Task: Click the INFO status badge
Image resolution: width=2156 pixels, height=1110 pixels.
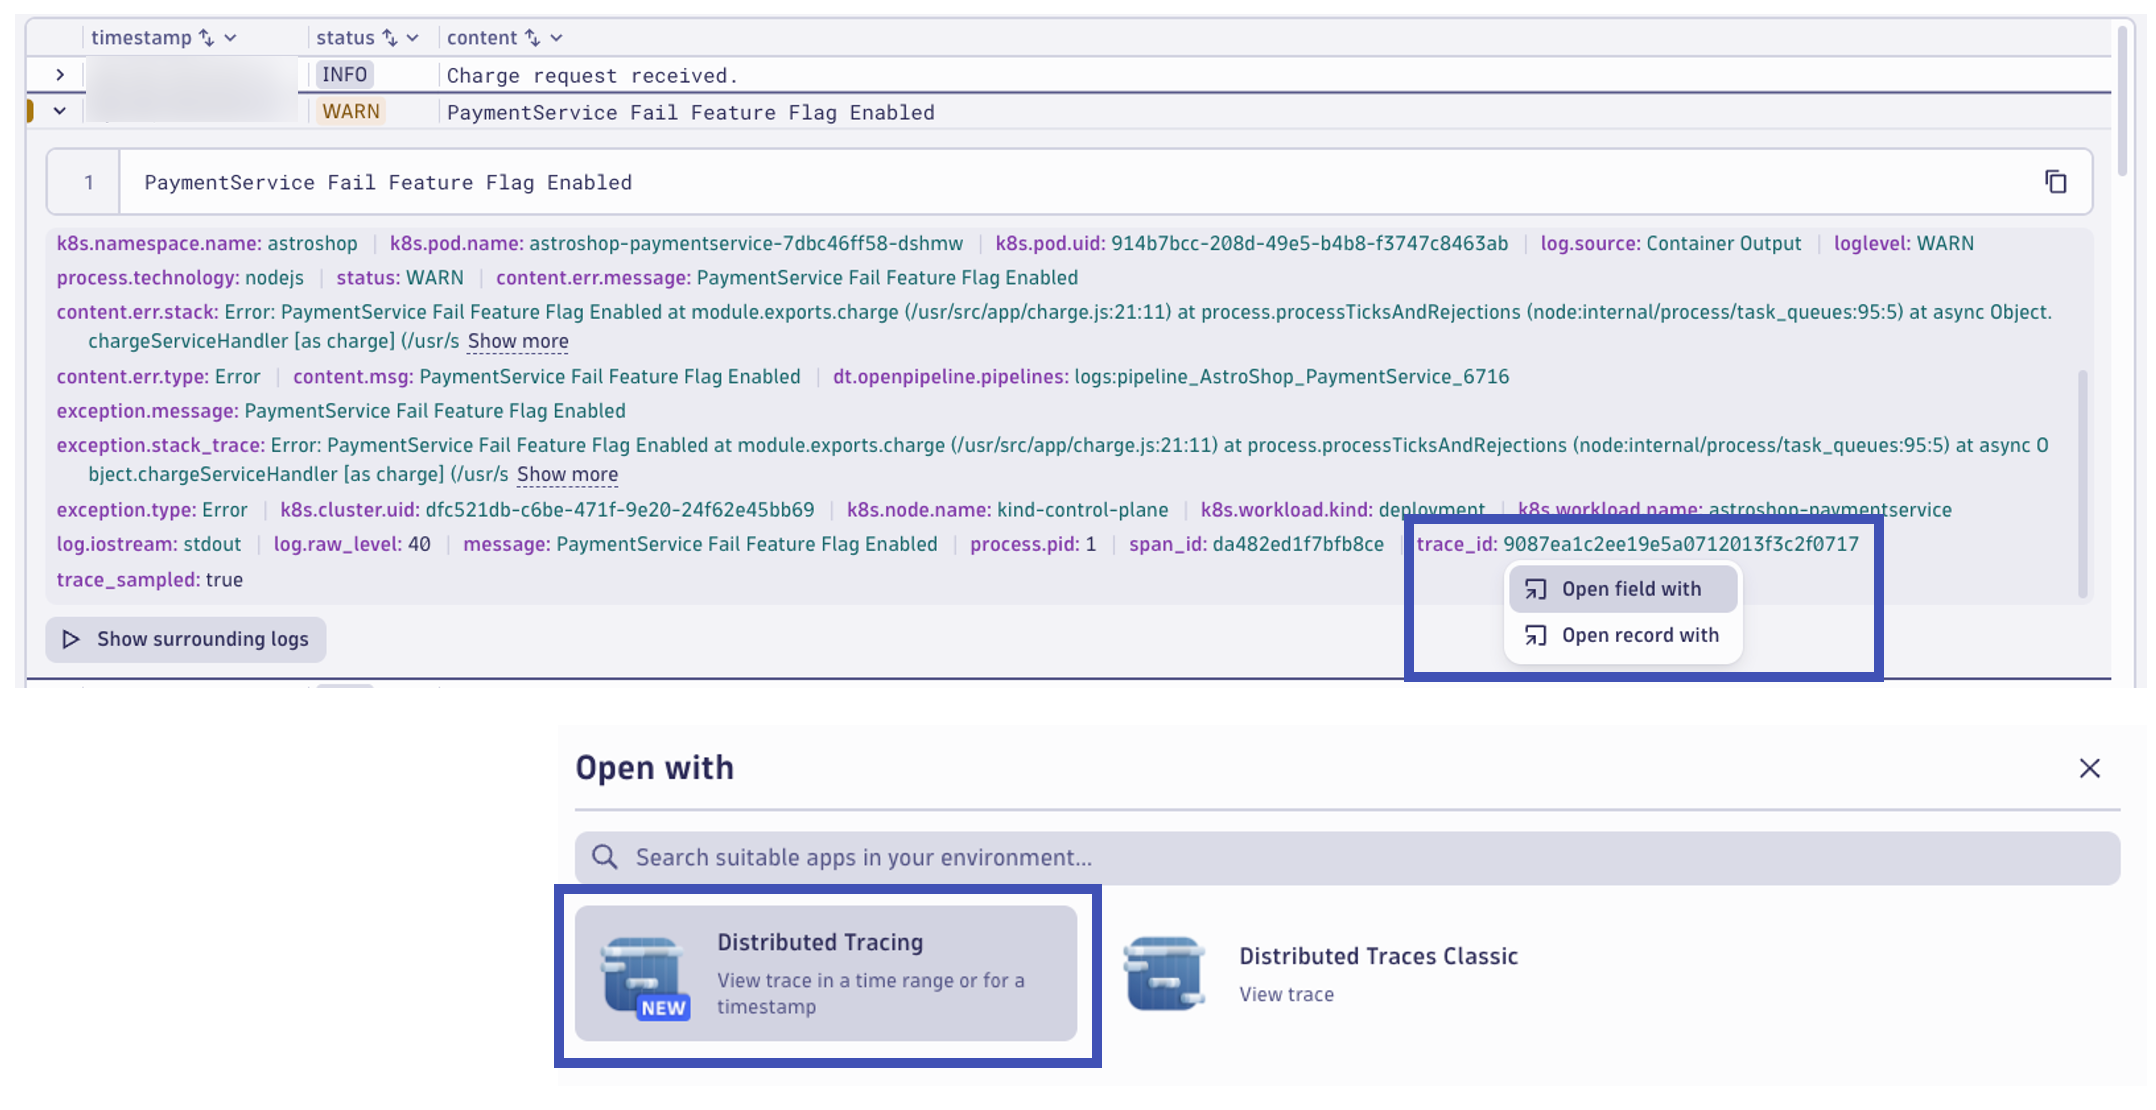Action: pos(344,75)
